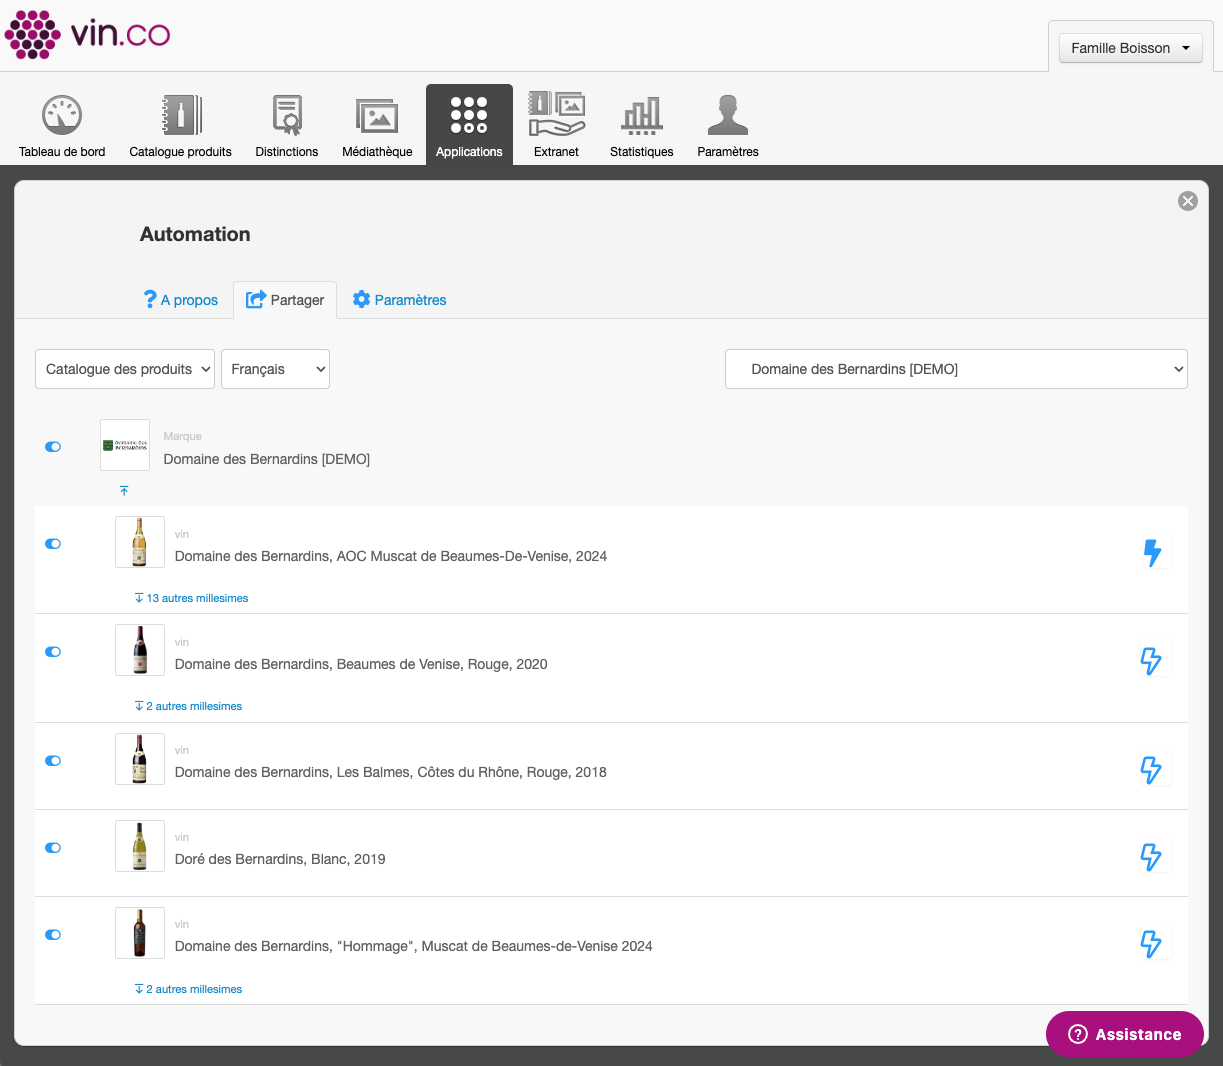
Task: Switch to the Paramètres tab in Automation
Action: [399, 300]
